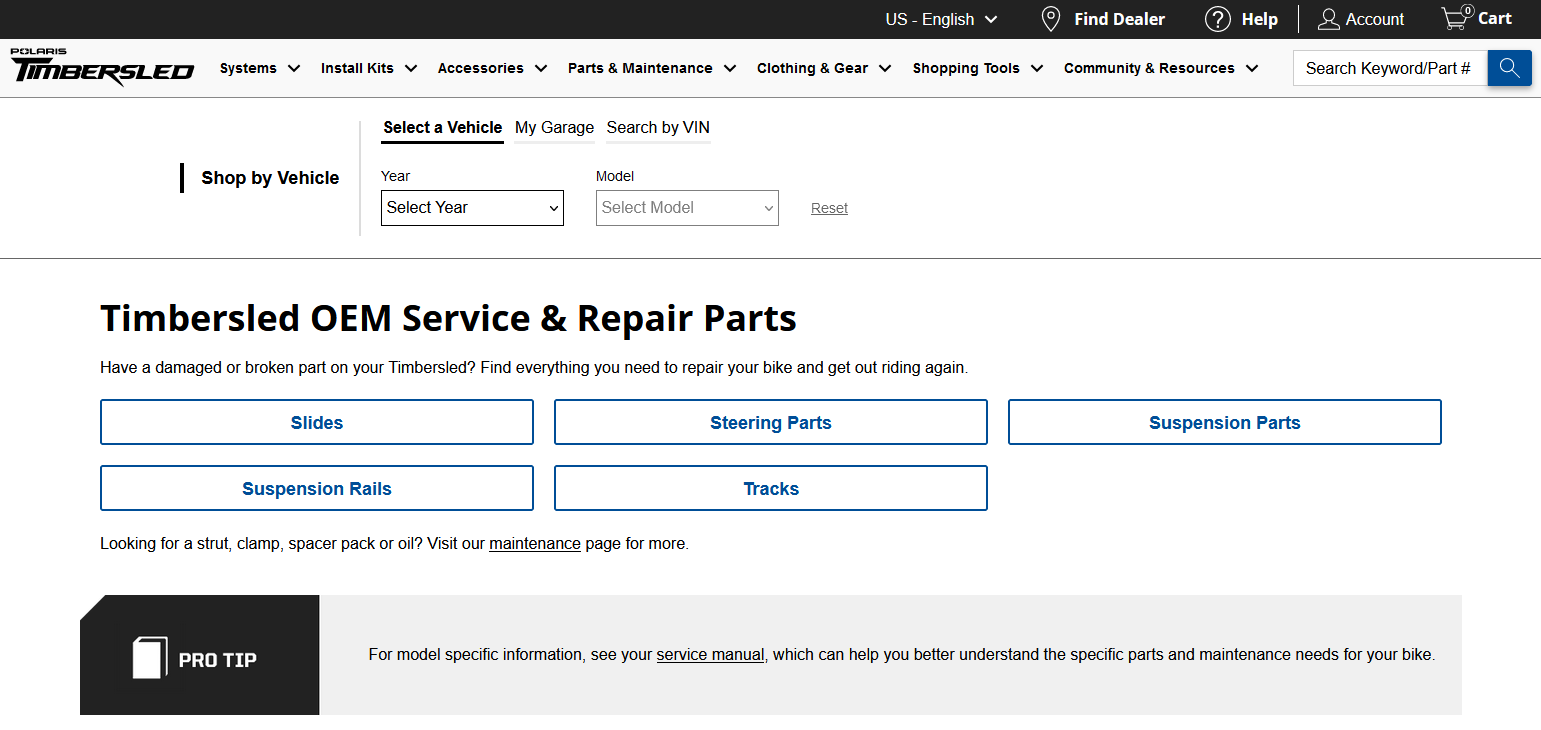
Task: Expand the Systems menu
Action: point(260,68)
